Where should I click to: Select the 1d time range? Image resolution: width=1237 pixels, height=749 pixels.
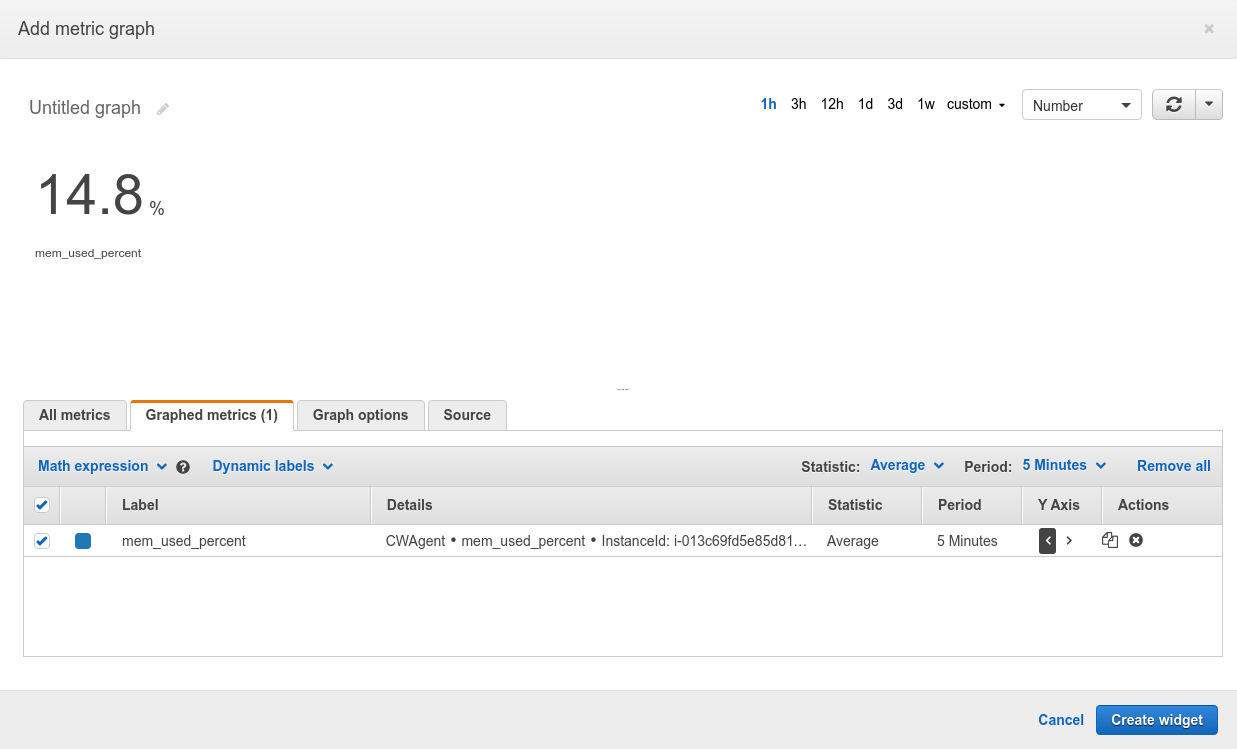click(x=865, y=104)
